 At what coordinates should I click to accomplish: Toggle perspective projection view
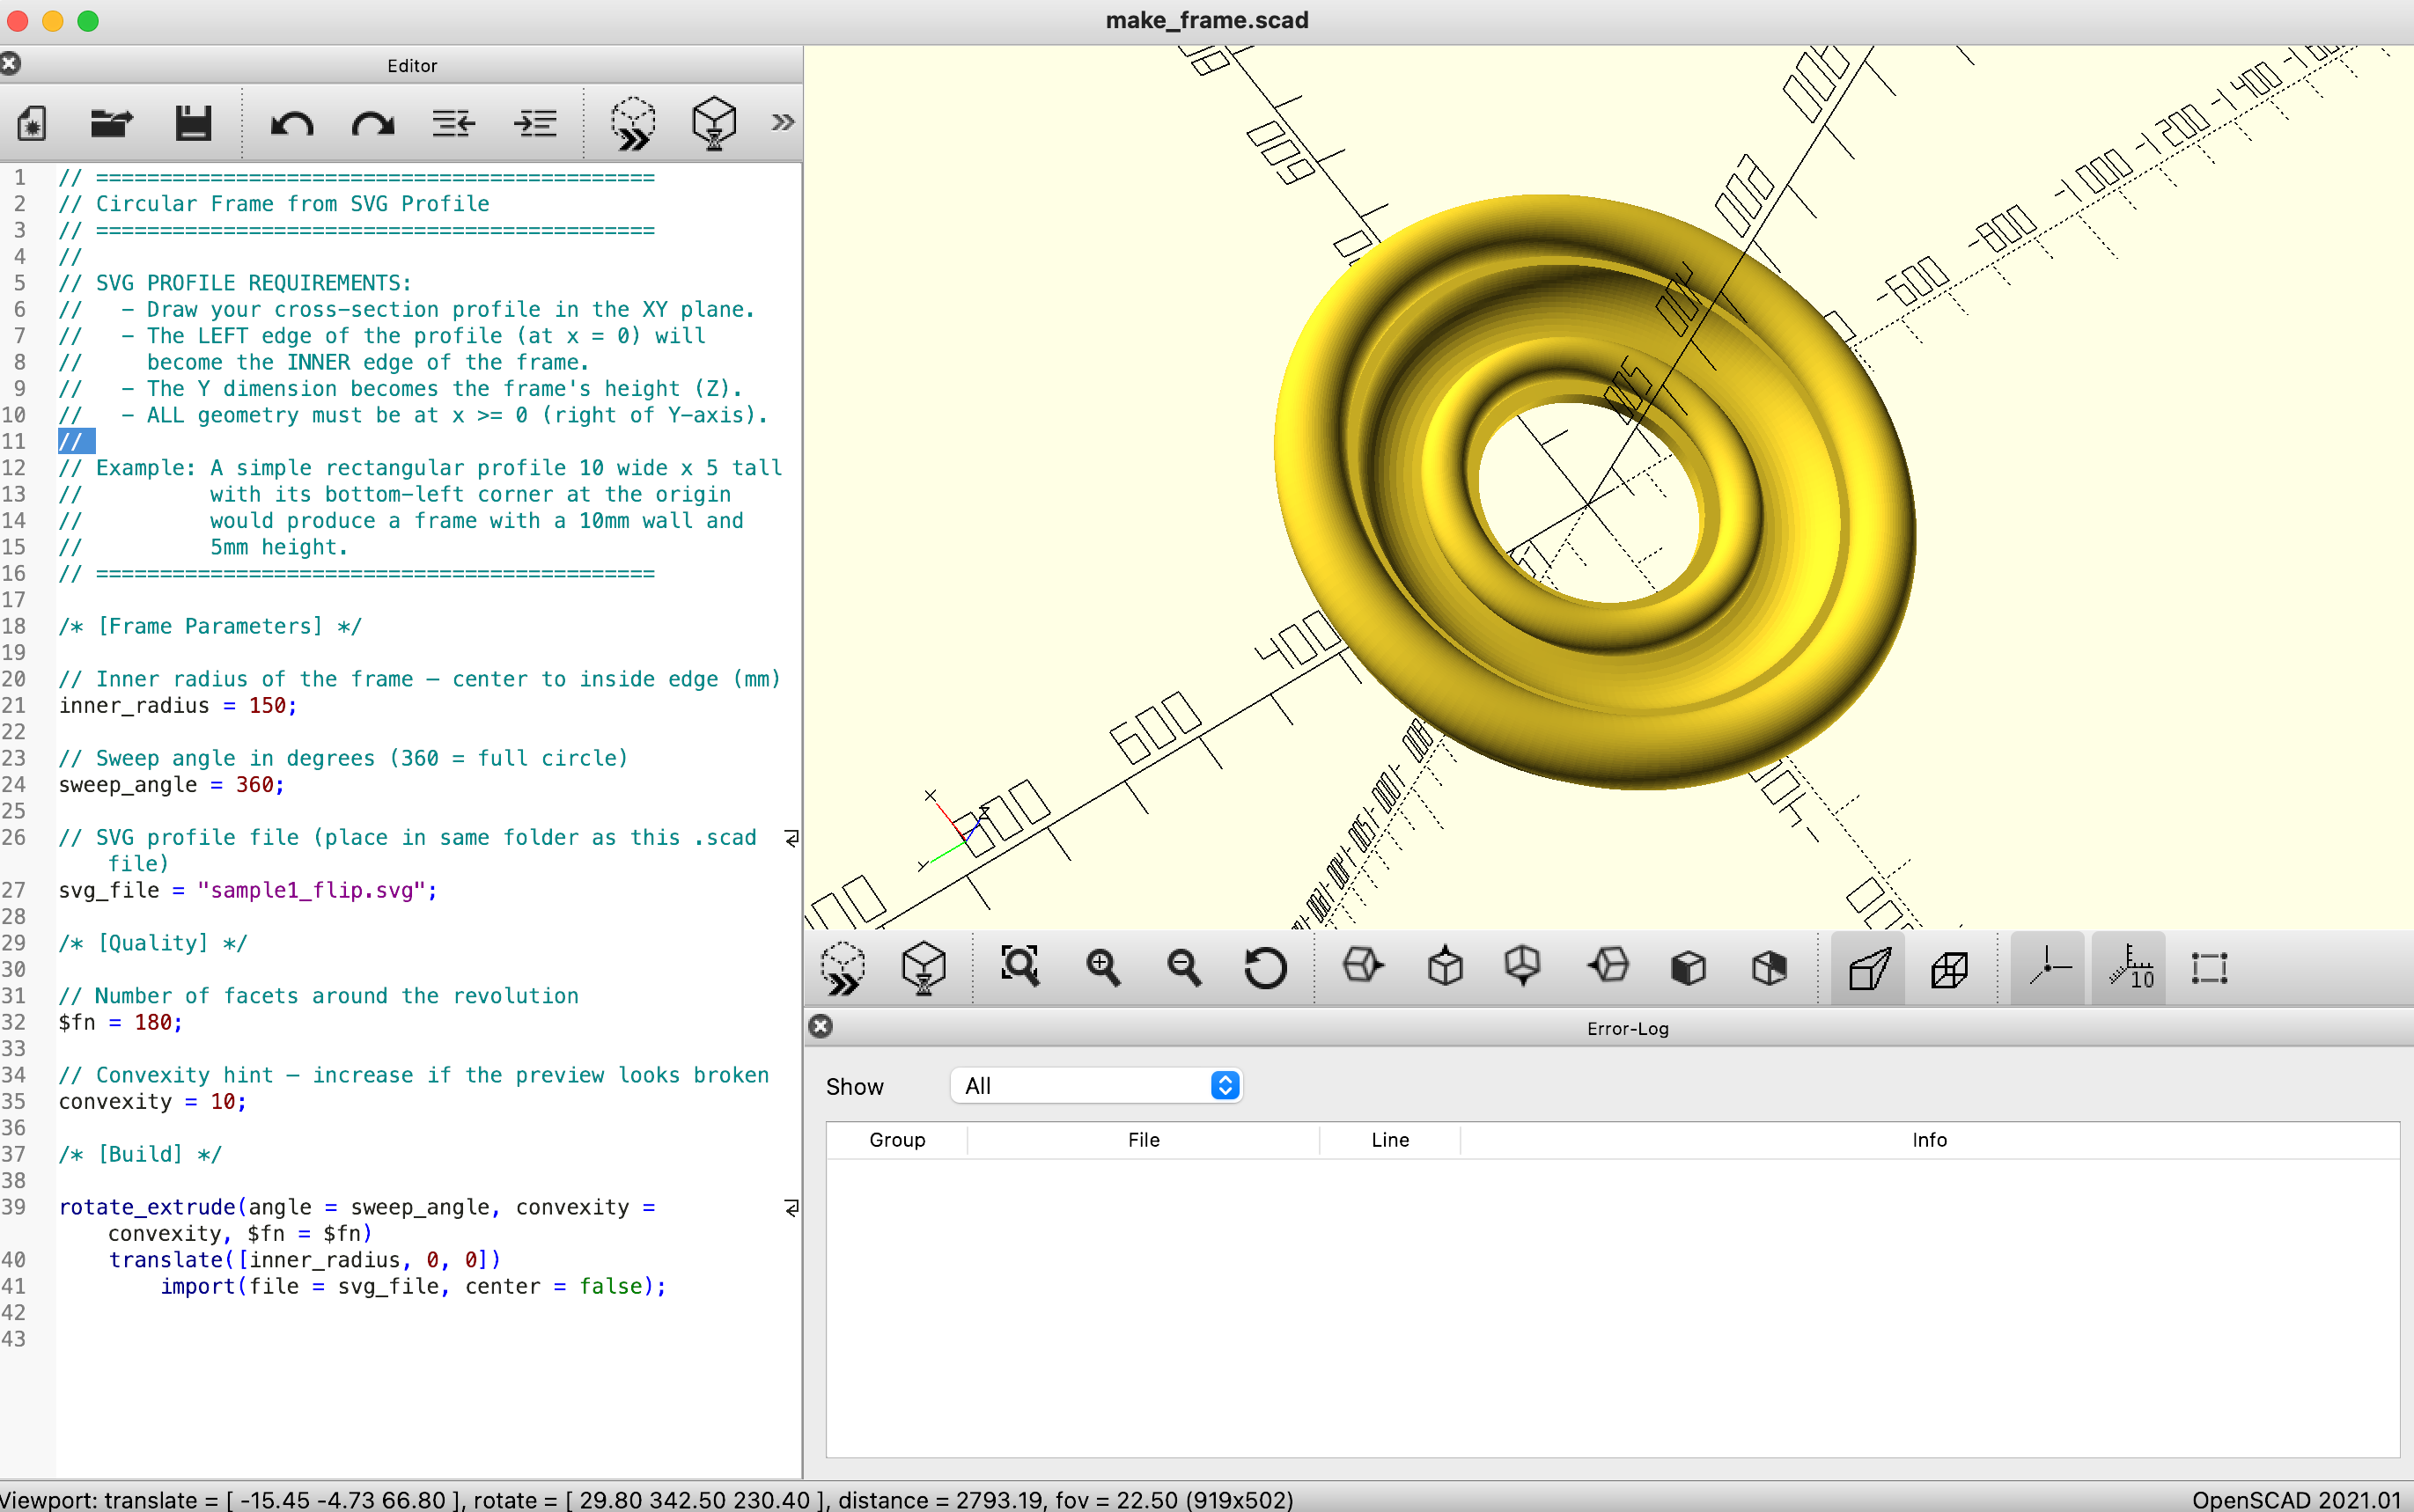1868,967
